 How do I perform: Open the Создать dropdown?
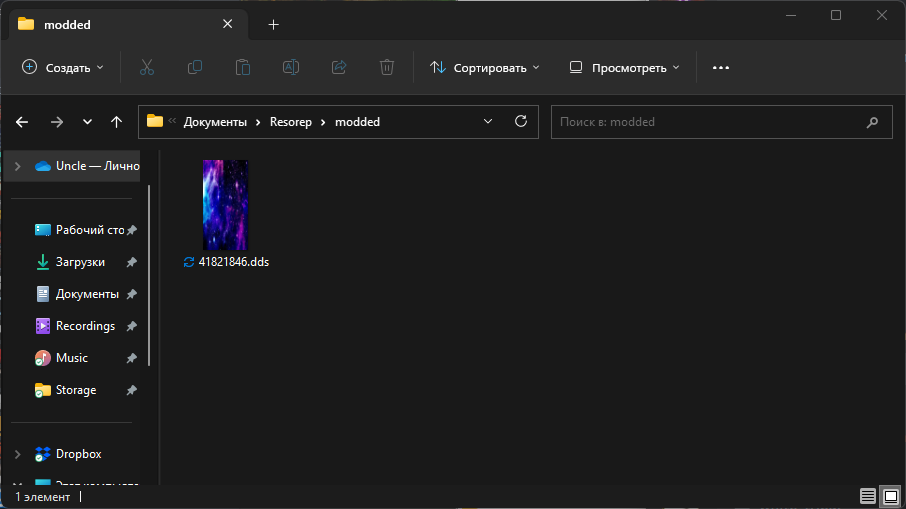click(63, 68)
